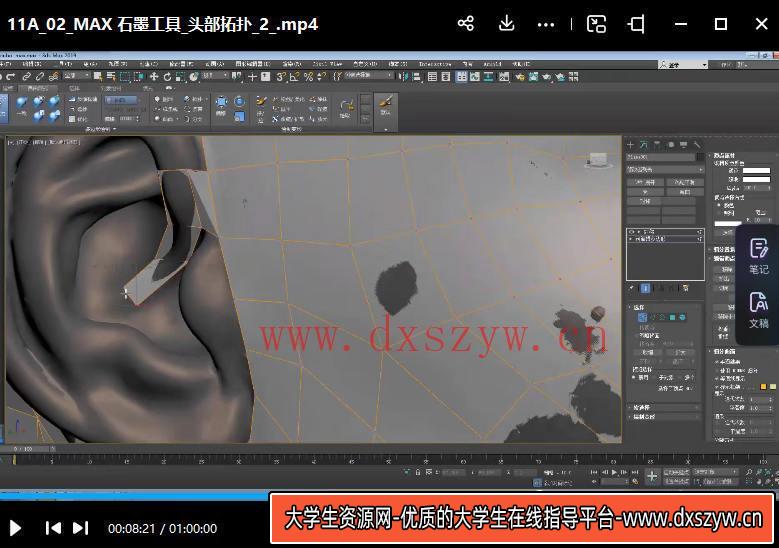Toggle Window/Crossing selection mode

coord(139,76)
